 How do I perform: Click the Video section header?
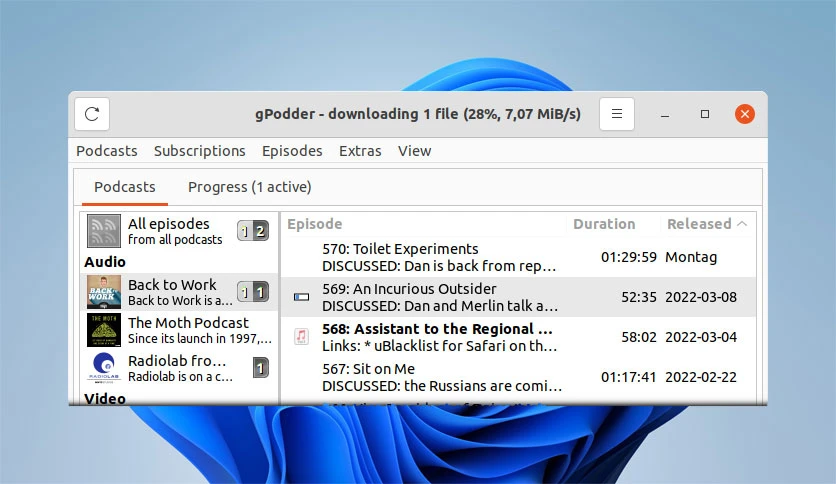[x=105, y=398]
